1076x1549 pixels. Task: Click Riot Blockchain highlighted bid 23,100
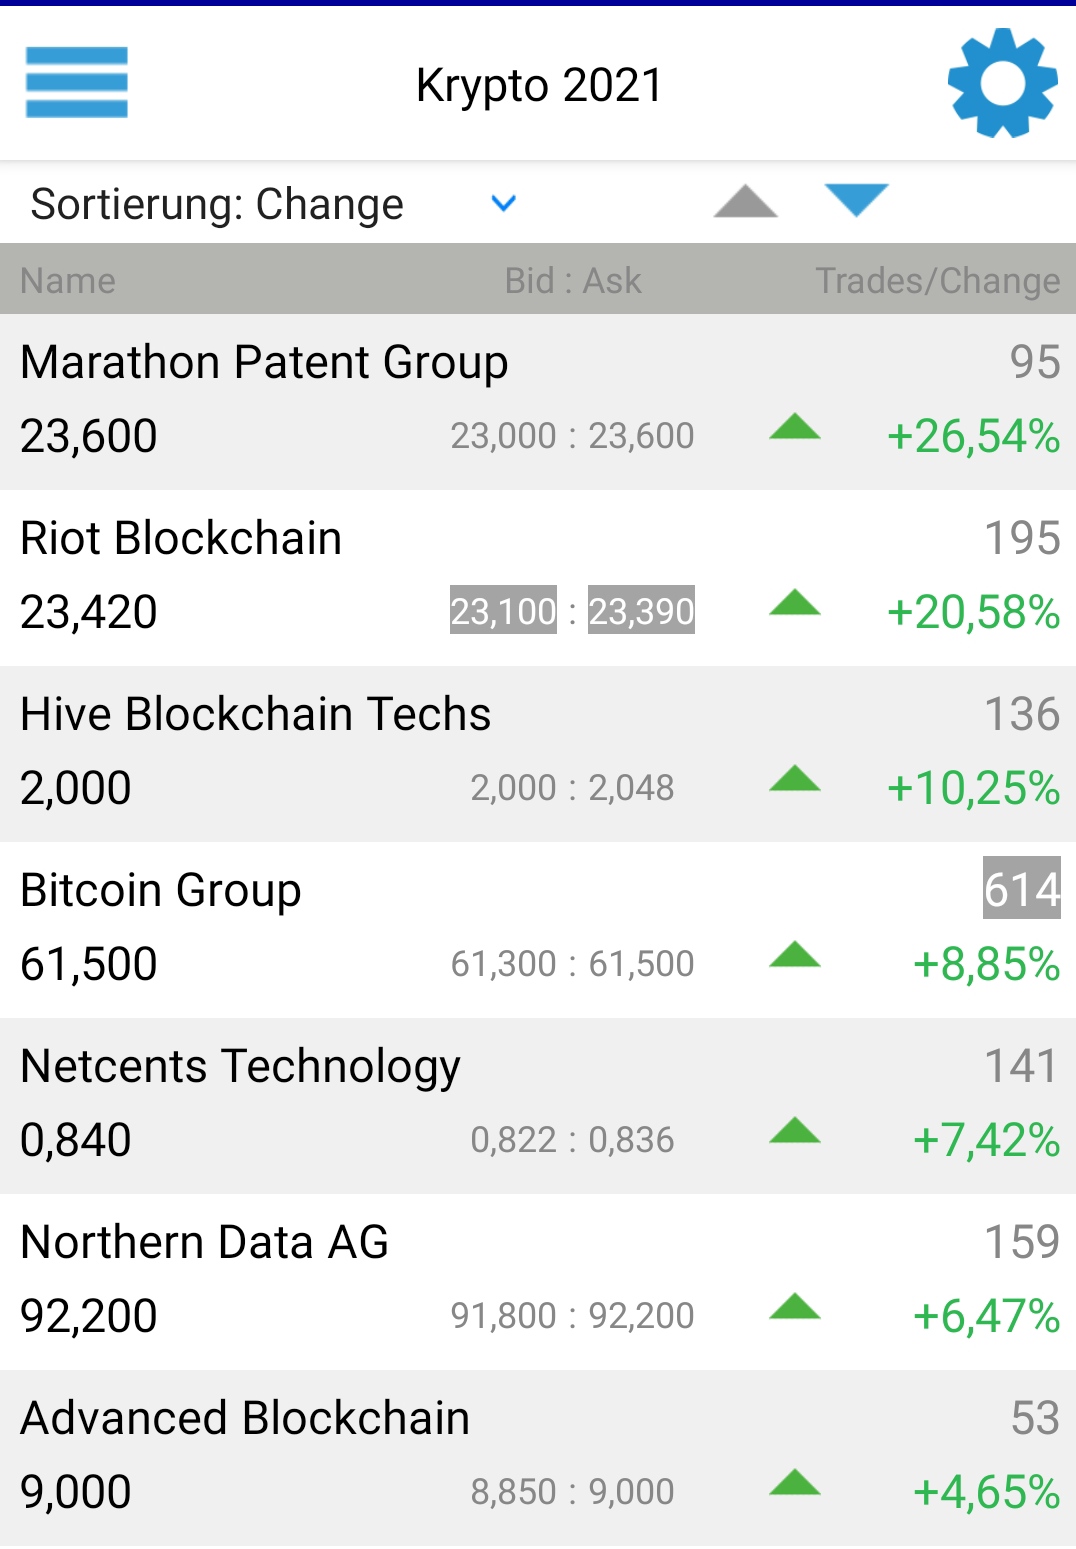pos(503,611)
